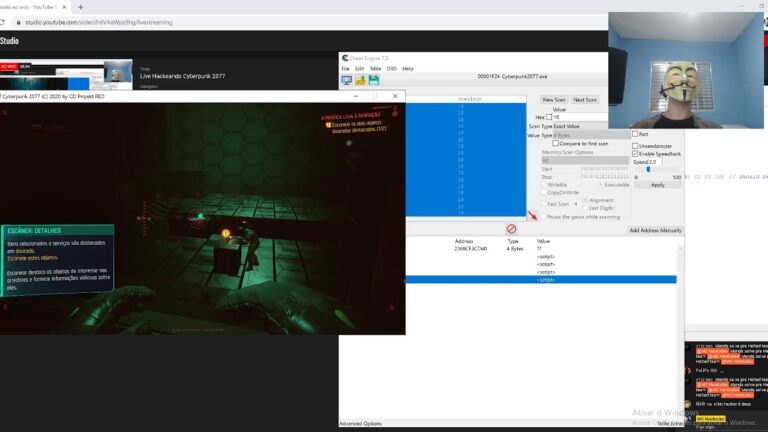Enable the Unrandomizer checkbox
This screenshot has width=768, height=432.
click(x=635, y=146)
